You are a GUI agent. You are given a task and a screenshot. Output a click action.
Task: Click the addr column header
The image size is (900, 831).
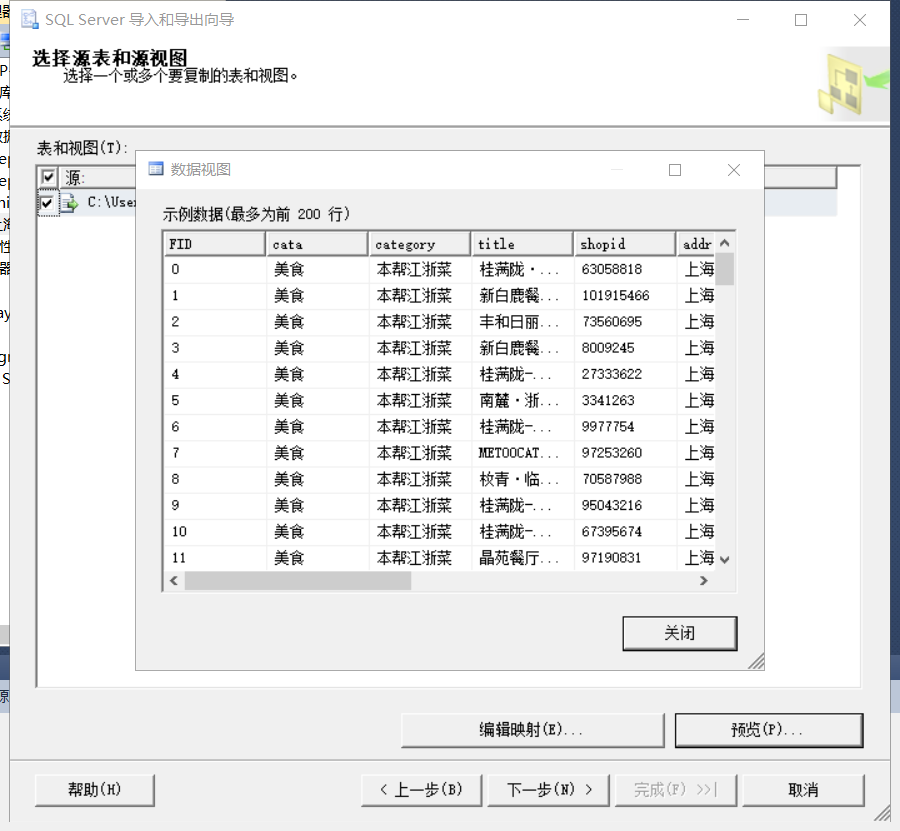coord(696,244)
